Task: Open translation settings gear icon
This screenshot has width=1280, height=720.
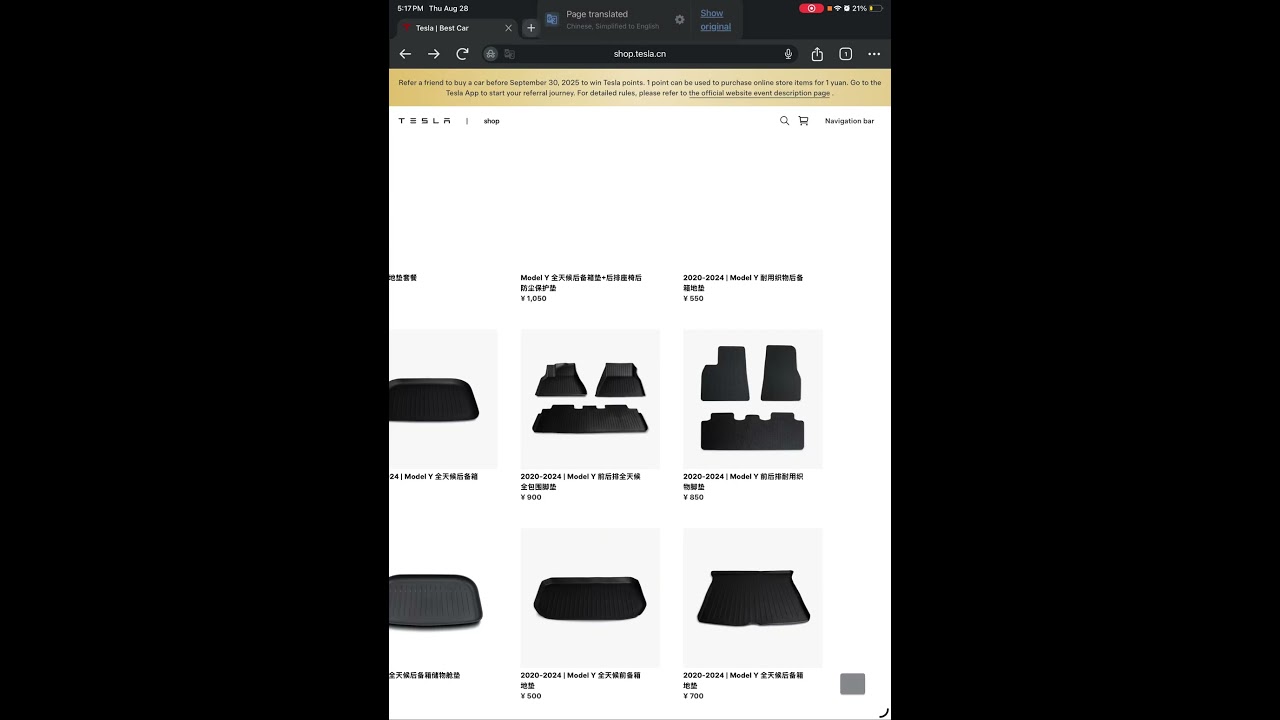Action: [x=680, y=20]
